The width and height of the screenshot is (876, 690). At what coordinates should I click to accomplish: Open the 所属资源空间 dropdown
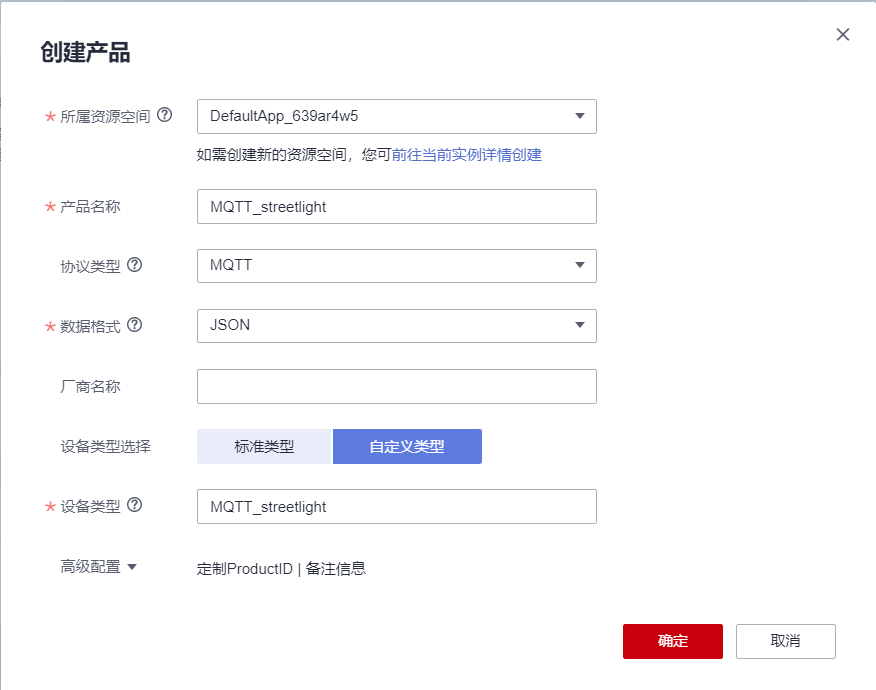396,116
